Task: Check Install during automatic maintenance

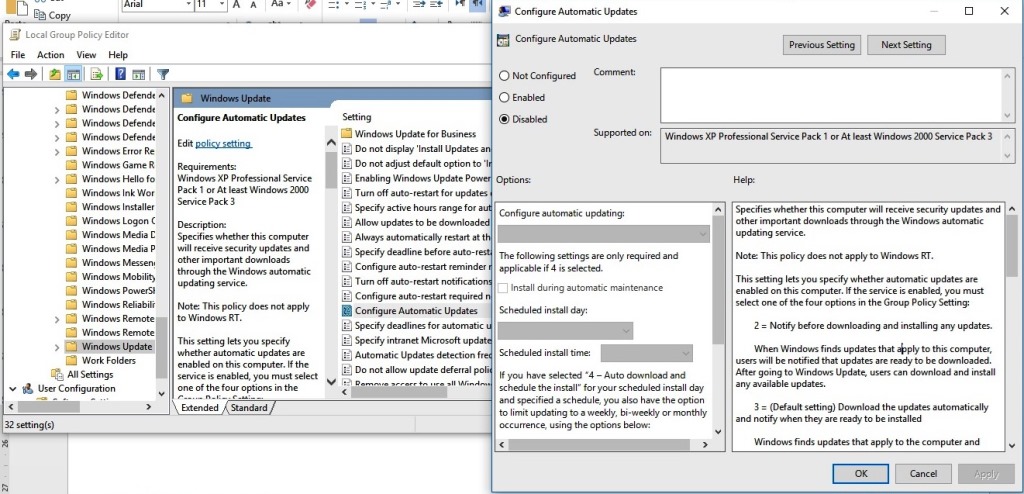Action: coord(503,288)
